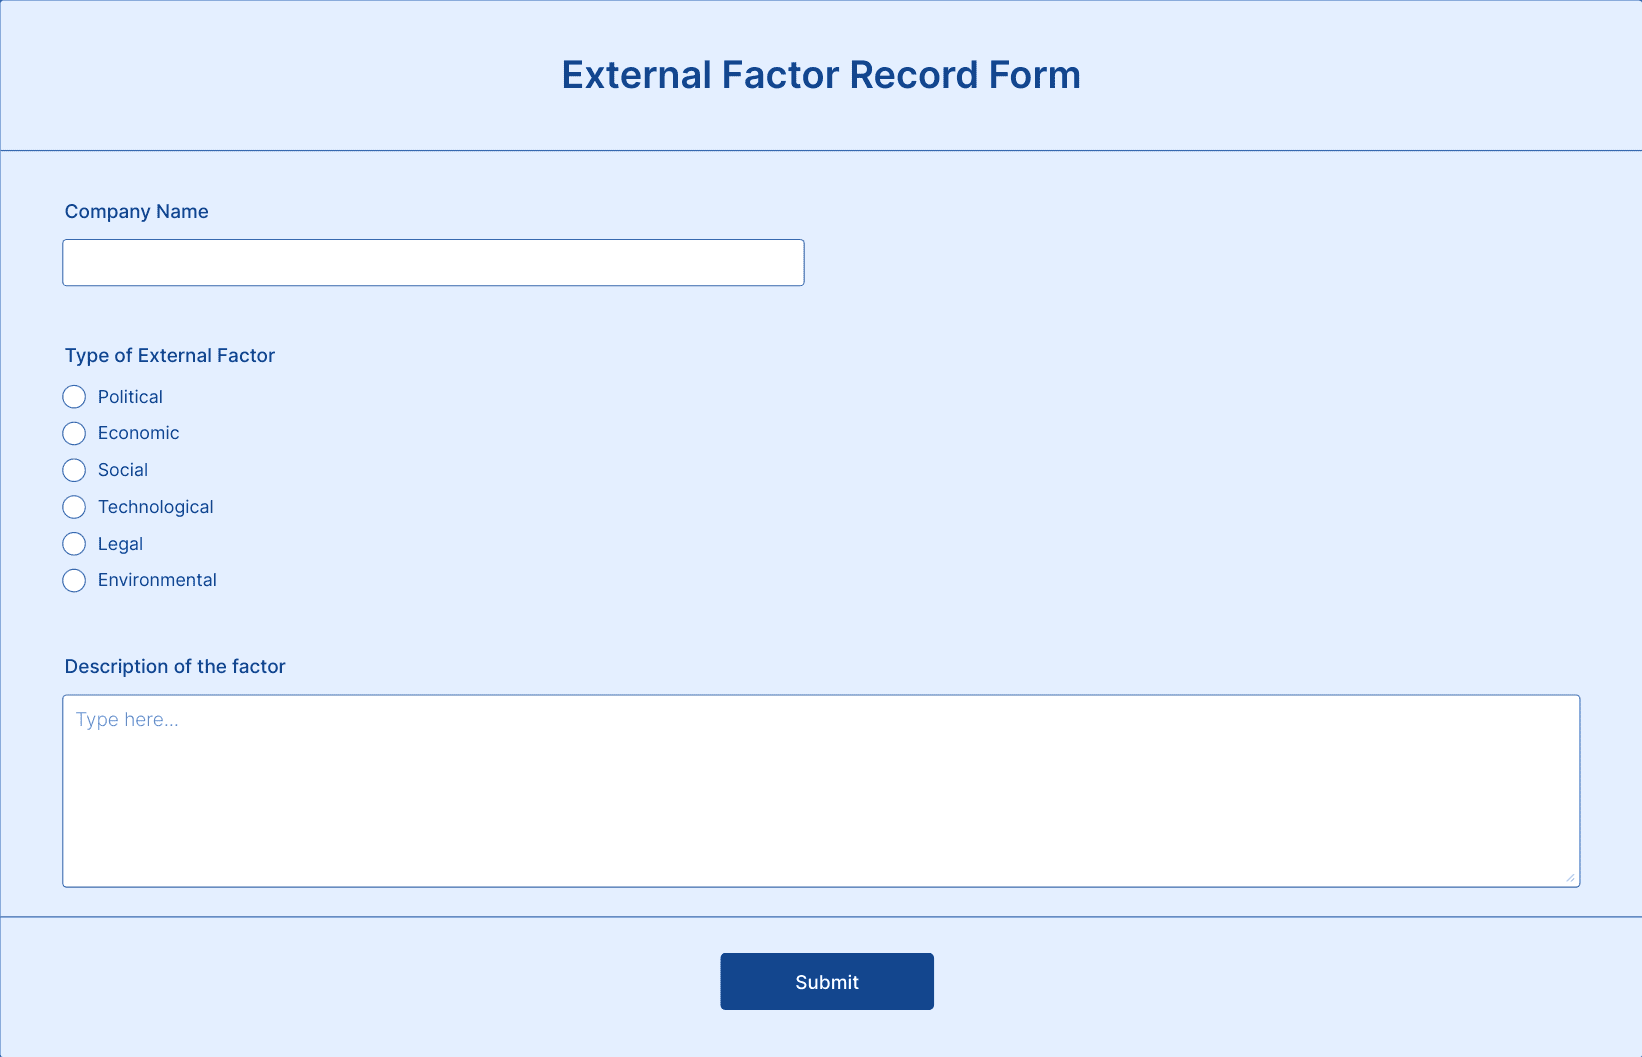Click the word Technological option text
Screen dimensions: 1642x1057
click(x=156, y=507)
